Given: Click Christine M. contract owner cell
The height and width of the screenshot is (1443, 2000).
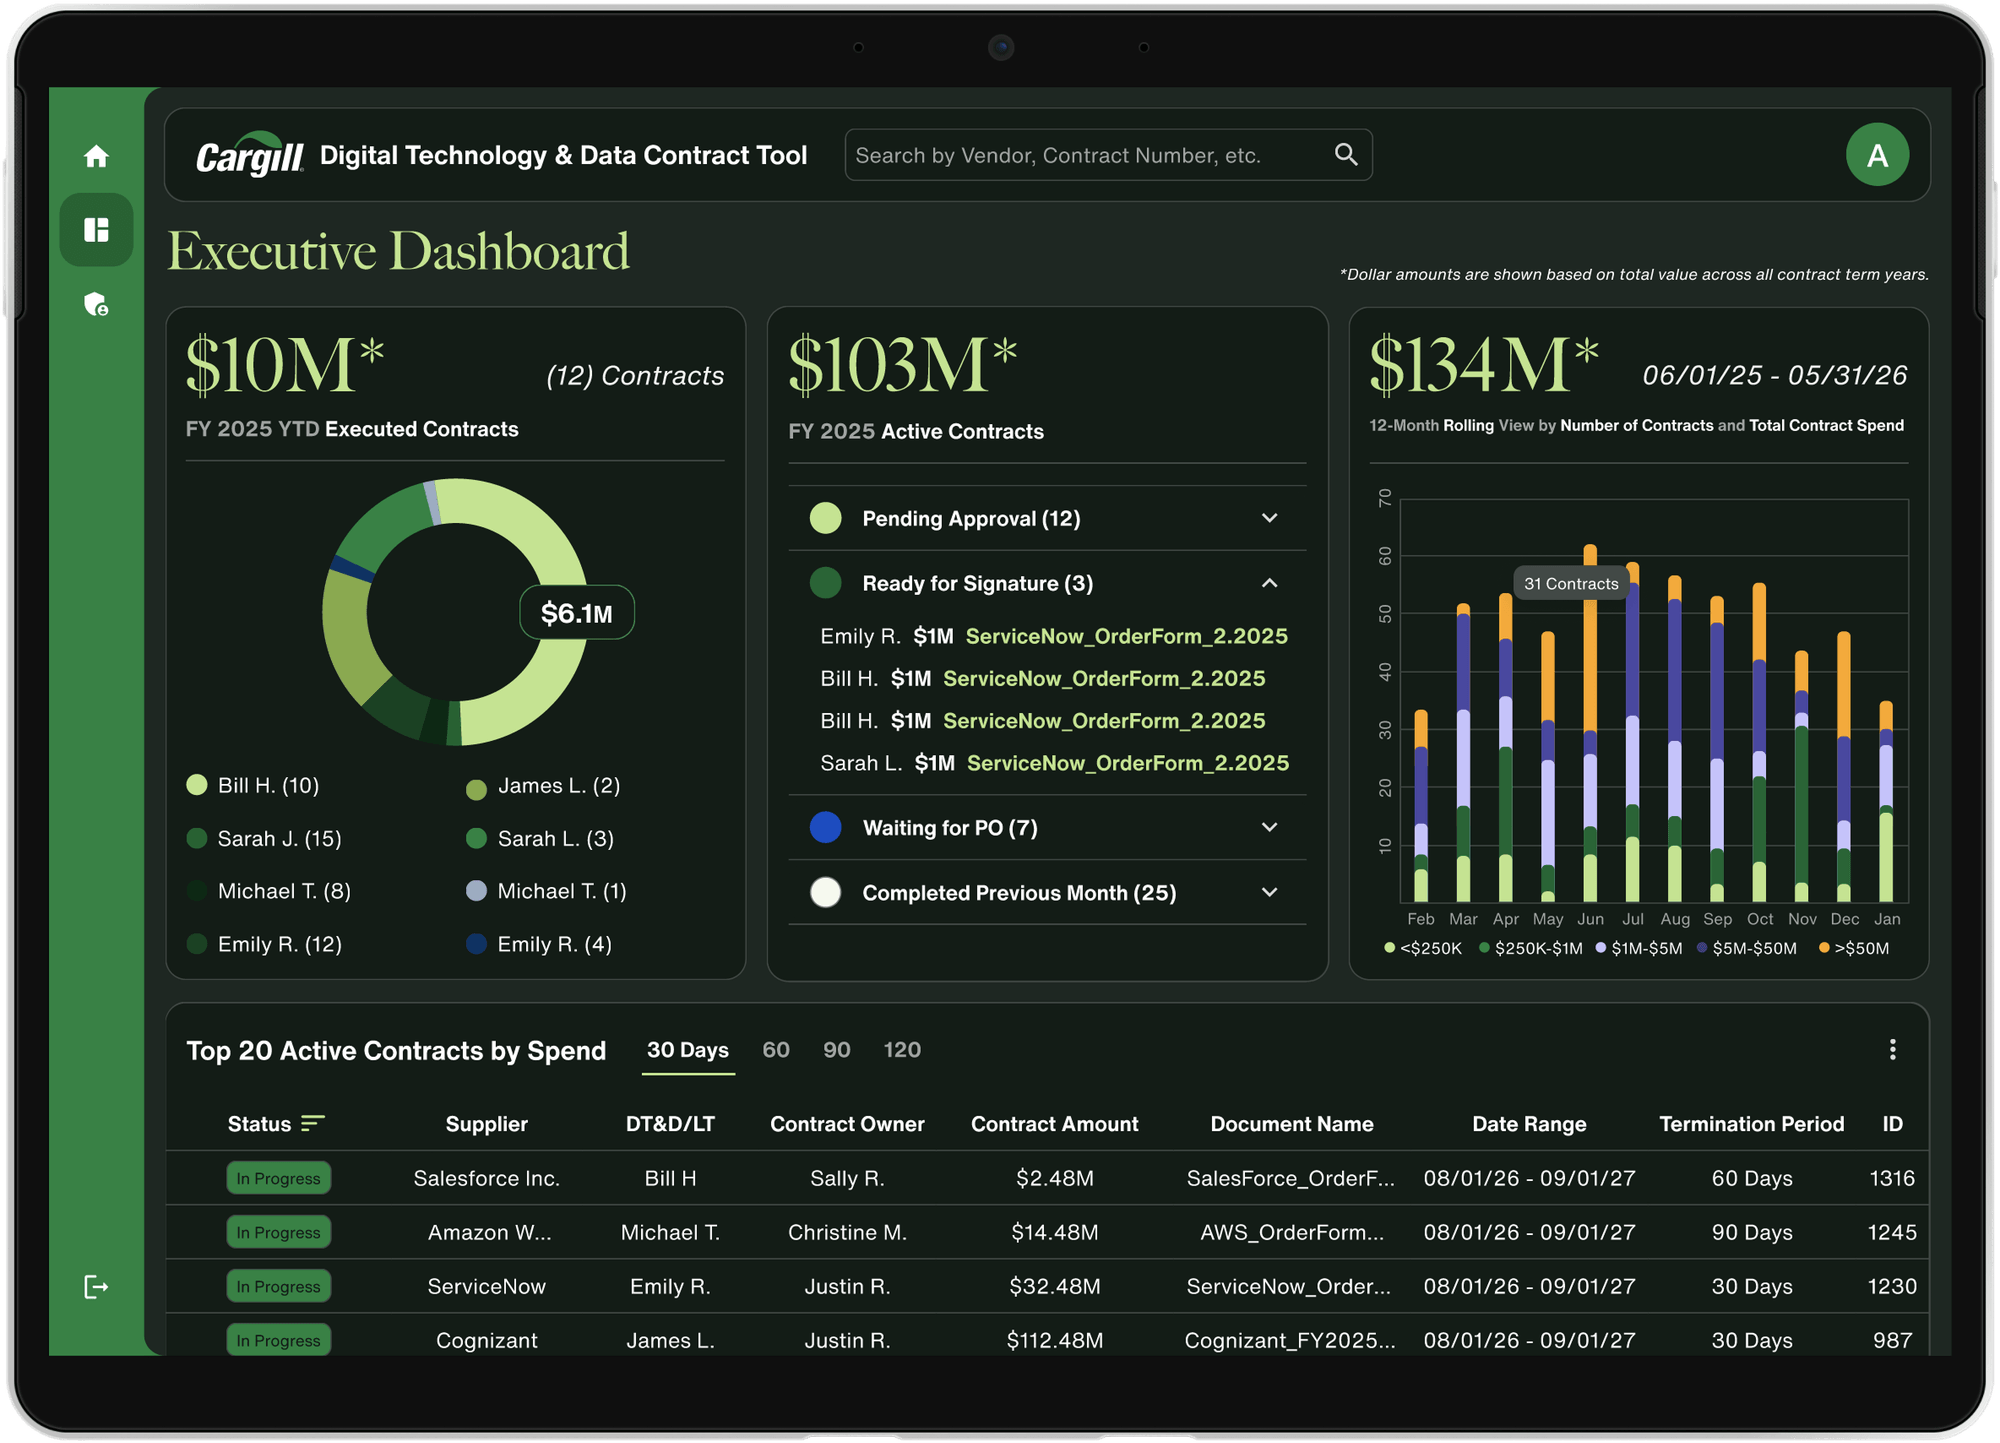Looking at the screenshot, I should [847, 1232].
